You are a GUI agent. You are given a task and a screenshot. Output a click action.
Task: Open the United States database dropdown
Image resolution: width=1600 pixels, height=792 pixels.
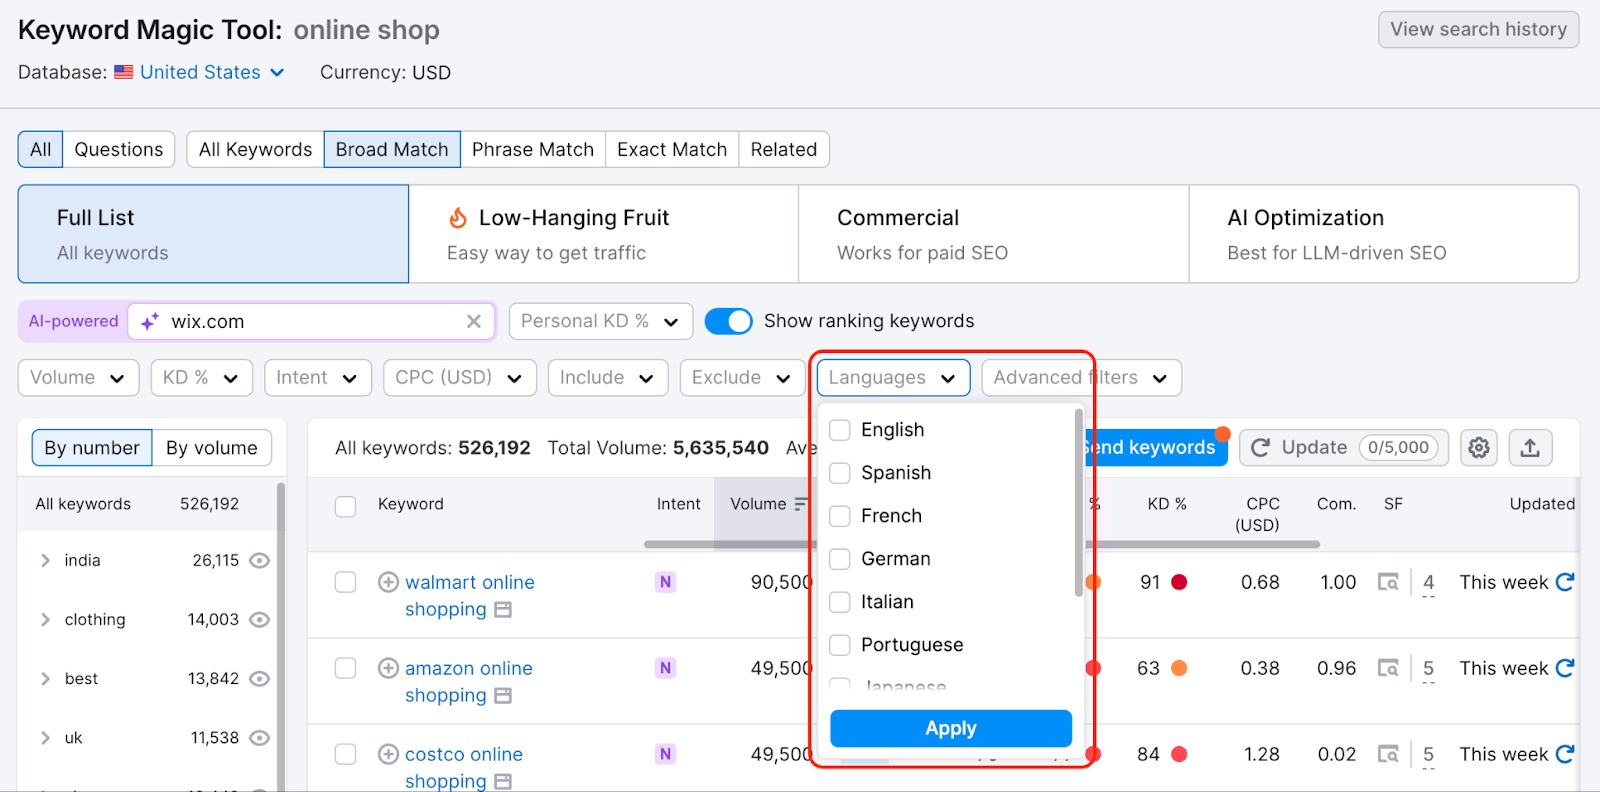(212, 72)
